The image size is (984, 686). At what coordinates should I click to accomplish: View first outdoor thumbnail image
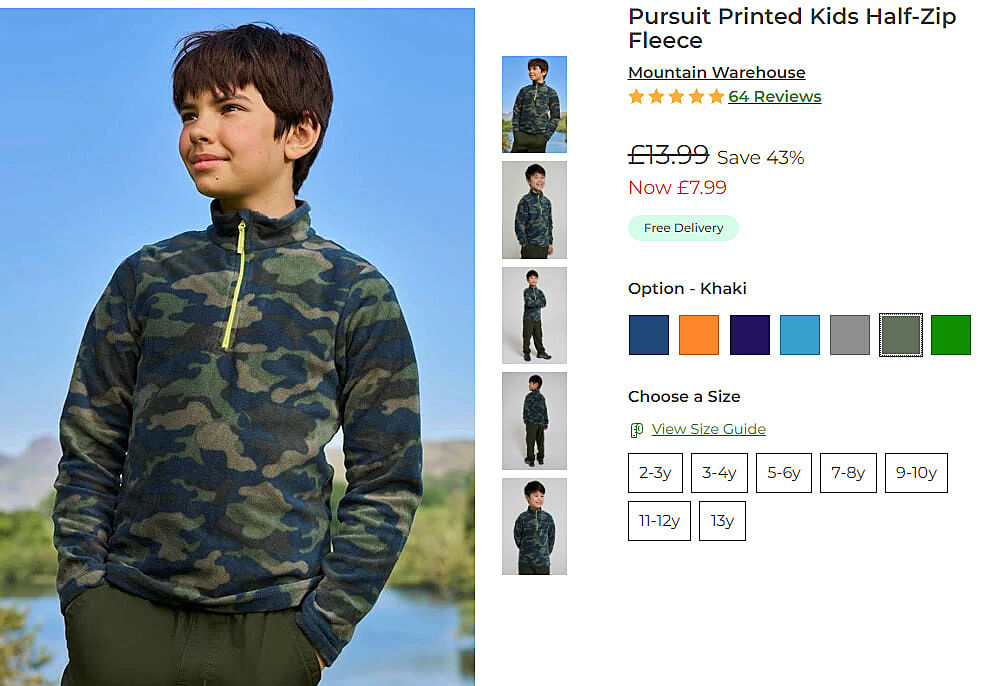pos(534,104)
